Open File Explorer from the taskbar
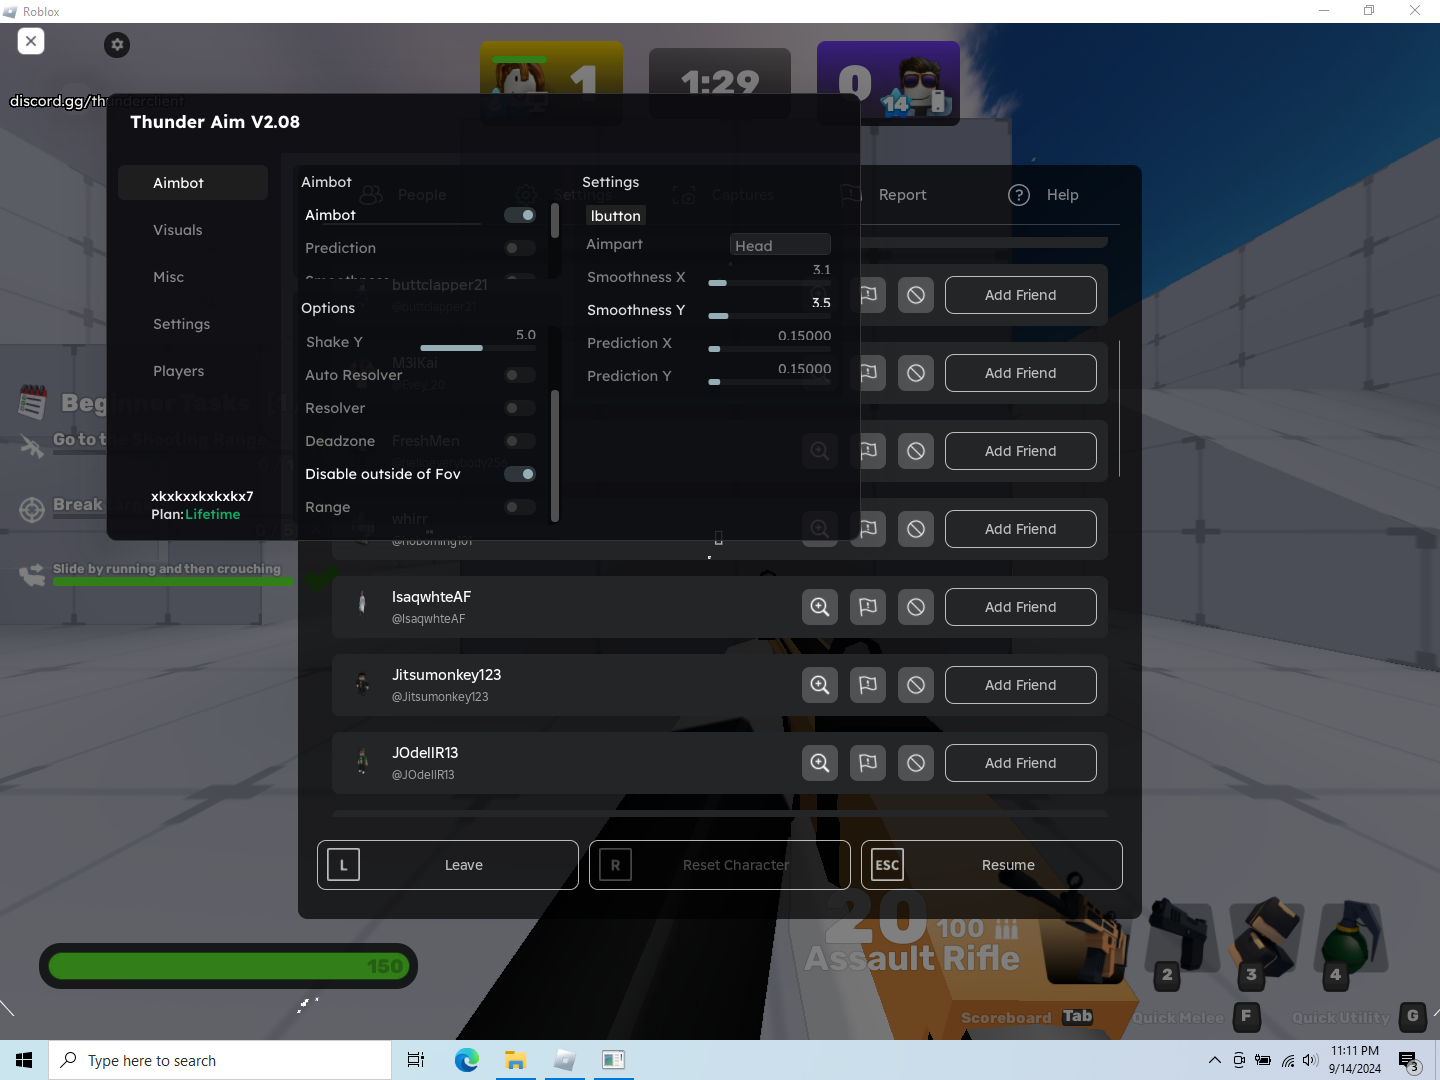Screen dimensions: 1440x1080 [x=515, y=1060]
